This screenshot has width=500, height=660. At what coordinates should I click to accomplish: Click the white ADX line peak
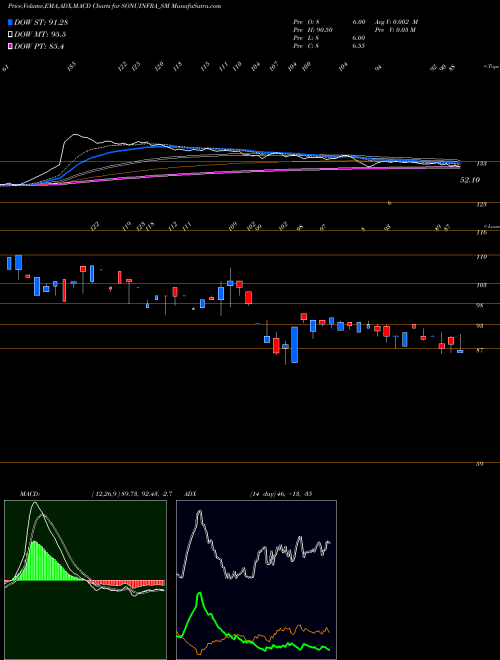199,513
